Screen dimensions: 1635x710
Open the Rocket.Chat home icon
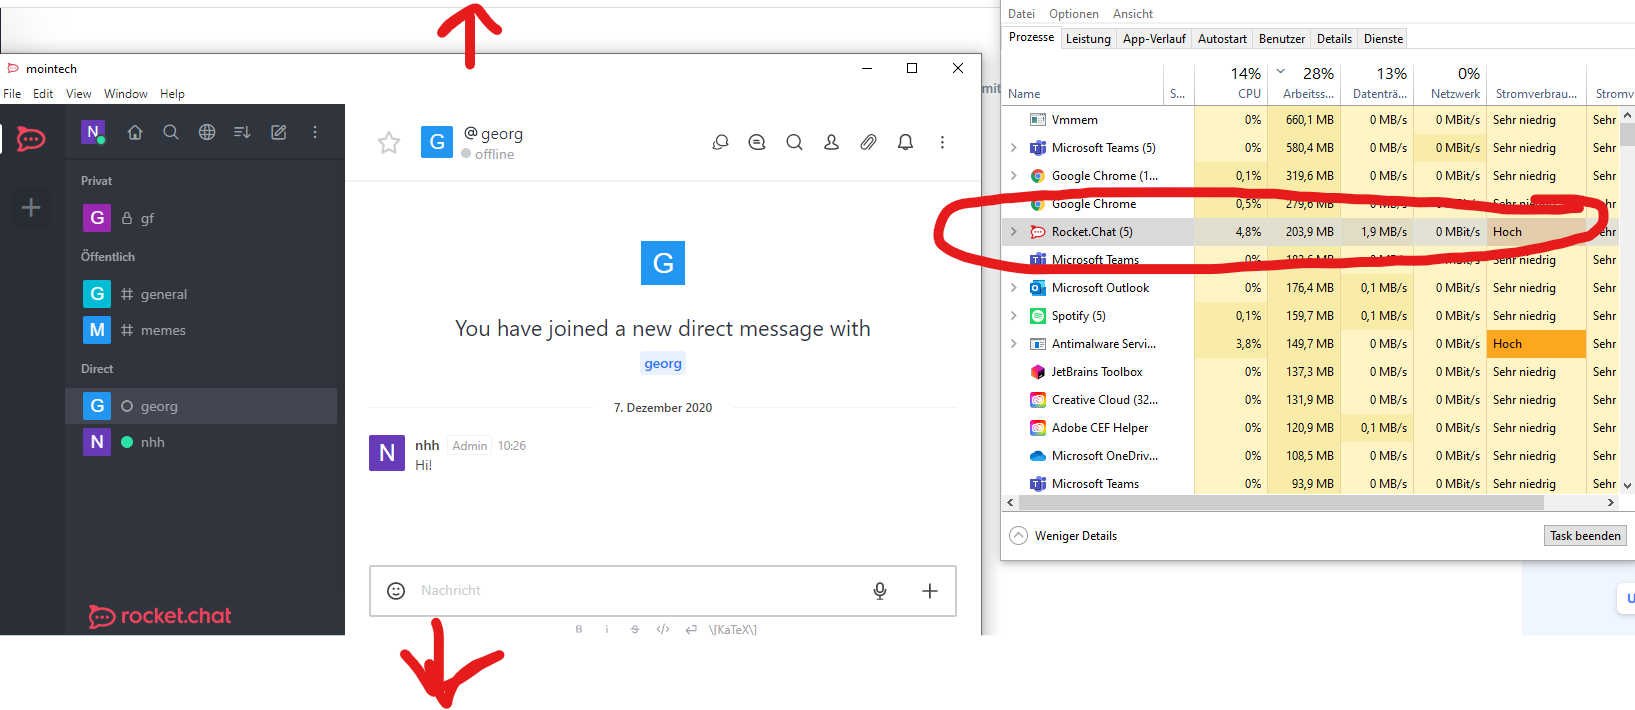coord(135,132)
